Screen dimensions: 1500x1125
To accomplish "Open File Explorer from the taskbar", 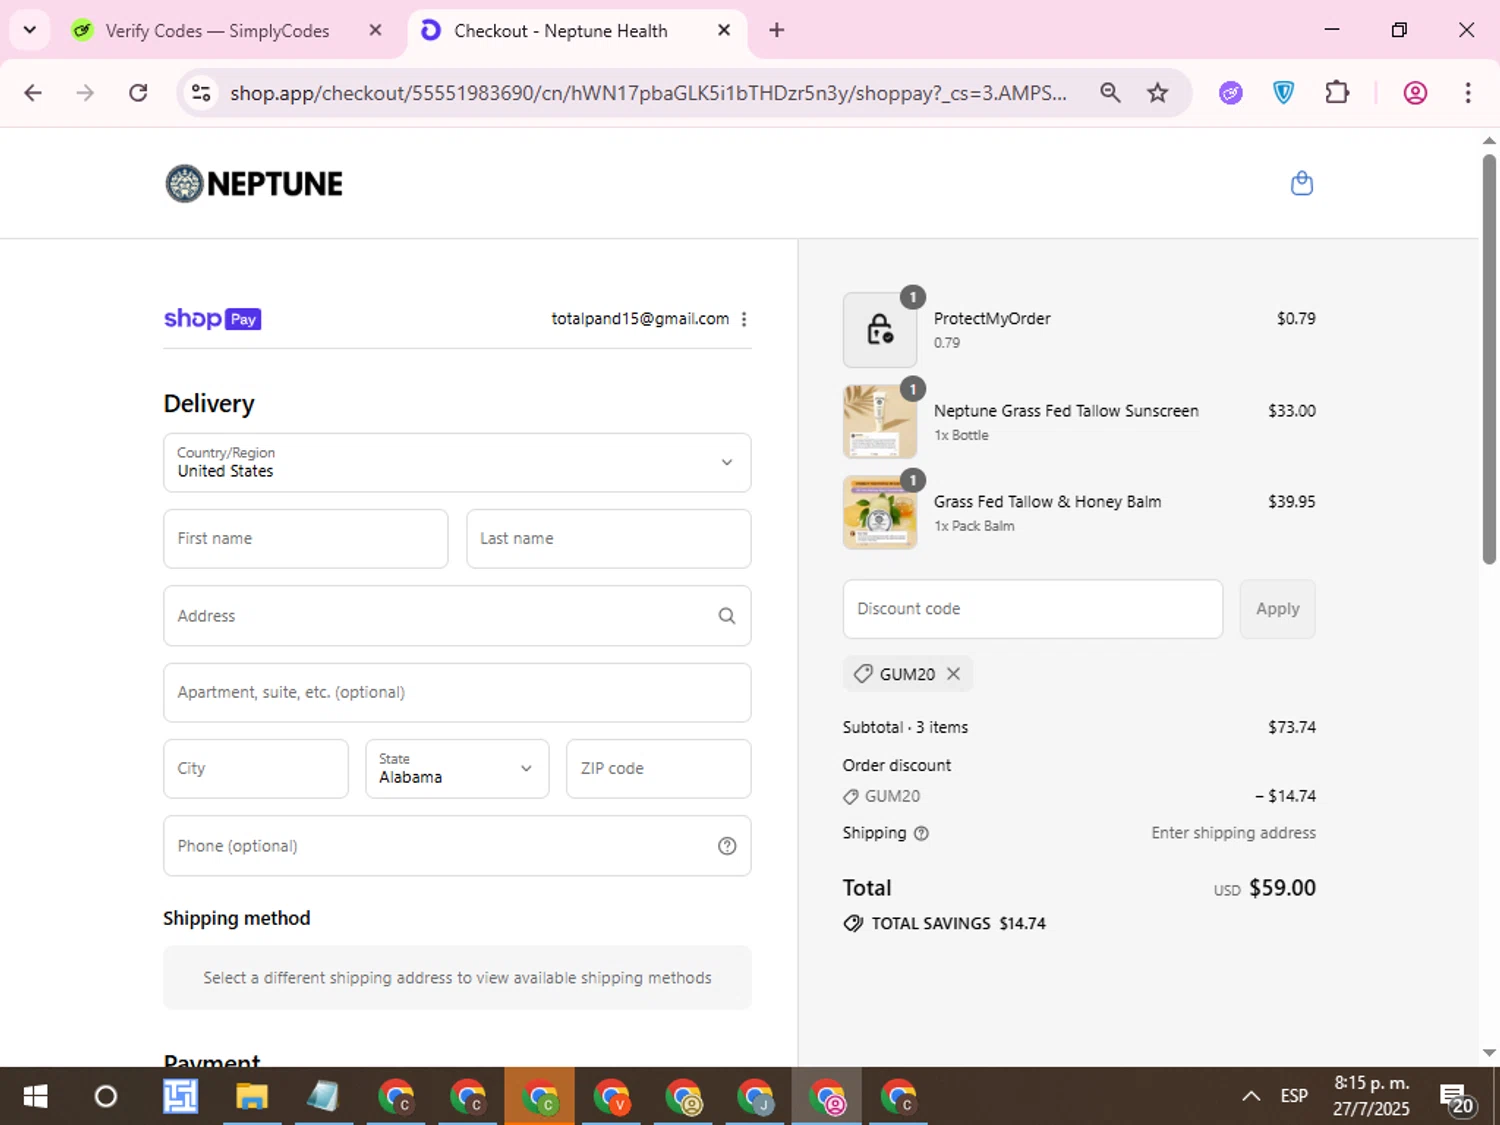I will [251, 1097].
